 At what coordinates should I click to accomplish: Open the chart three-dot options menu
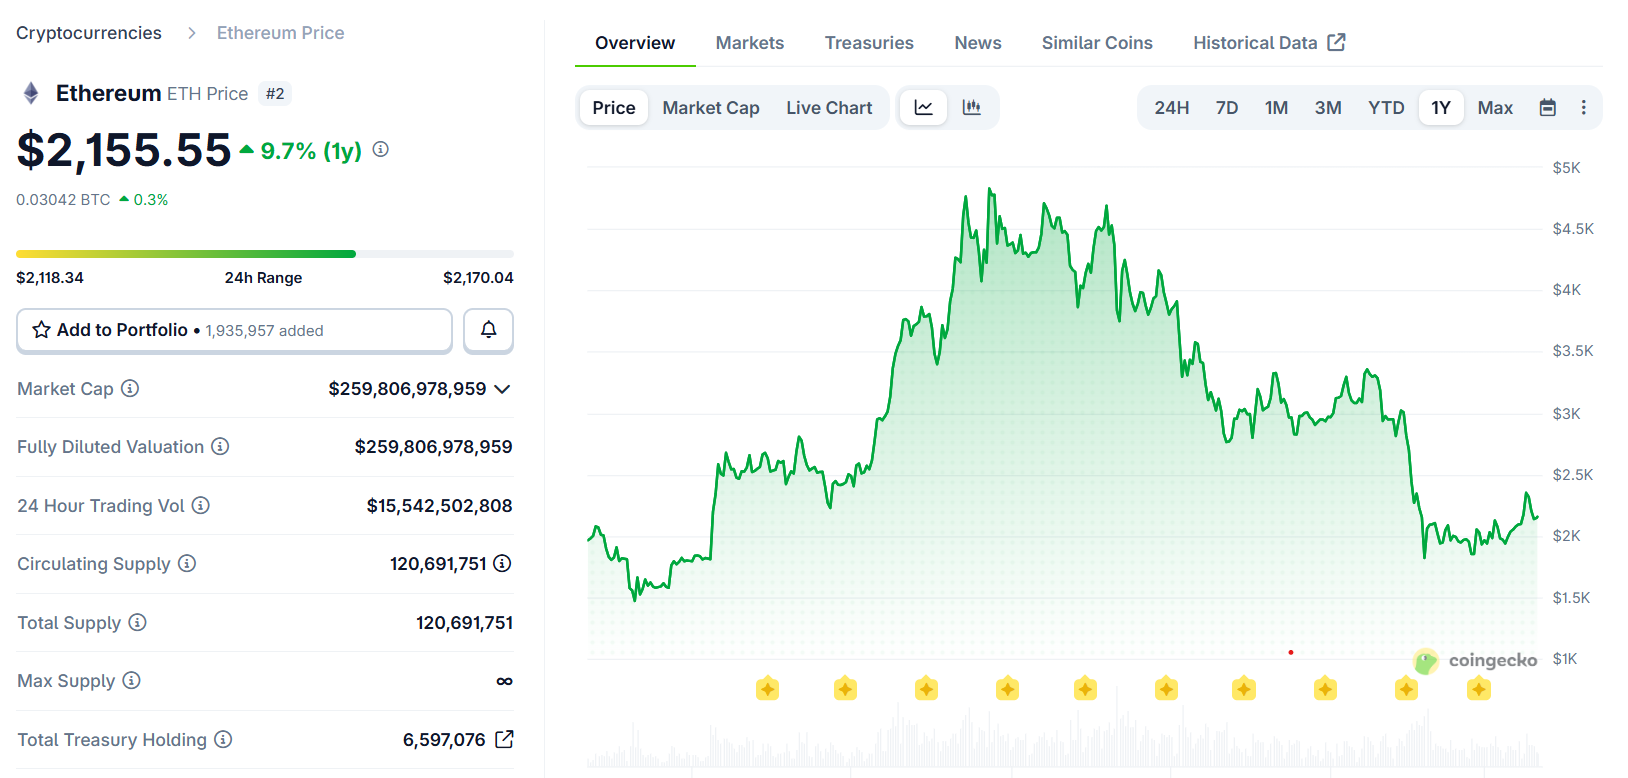tap(1583, 108)
